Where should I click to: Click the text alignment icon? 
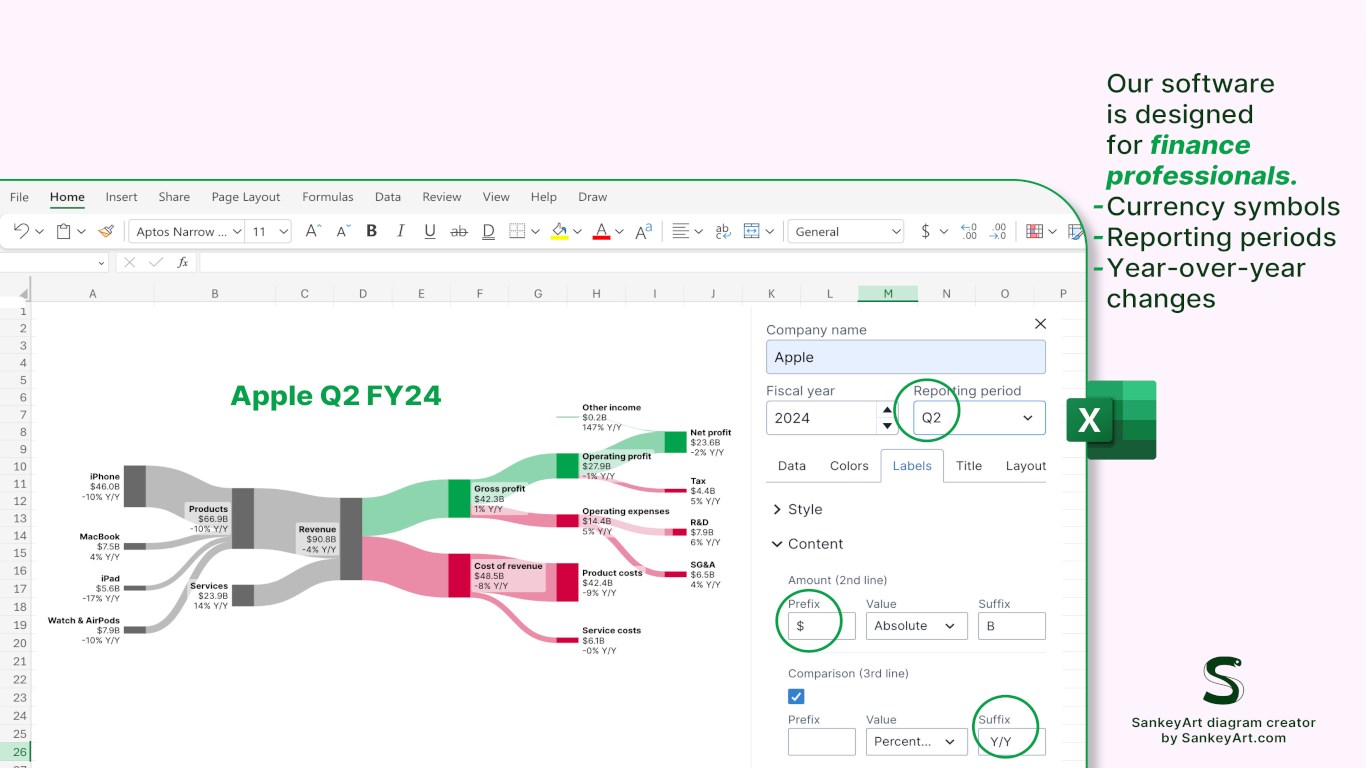681,231
